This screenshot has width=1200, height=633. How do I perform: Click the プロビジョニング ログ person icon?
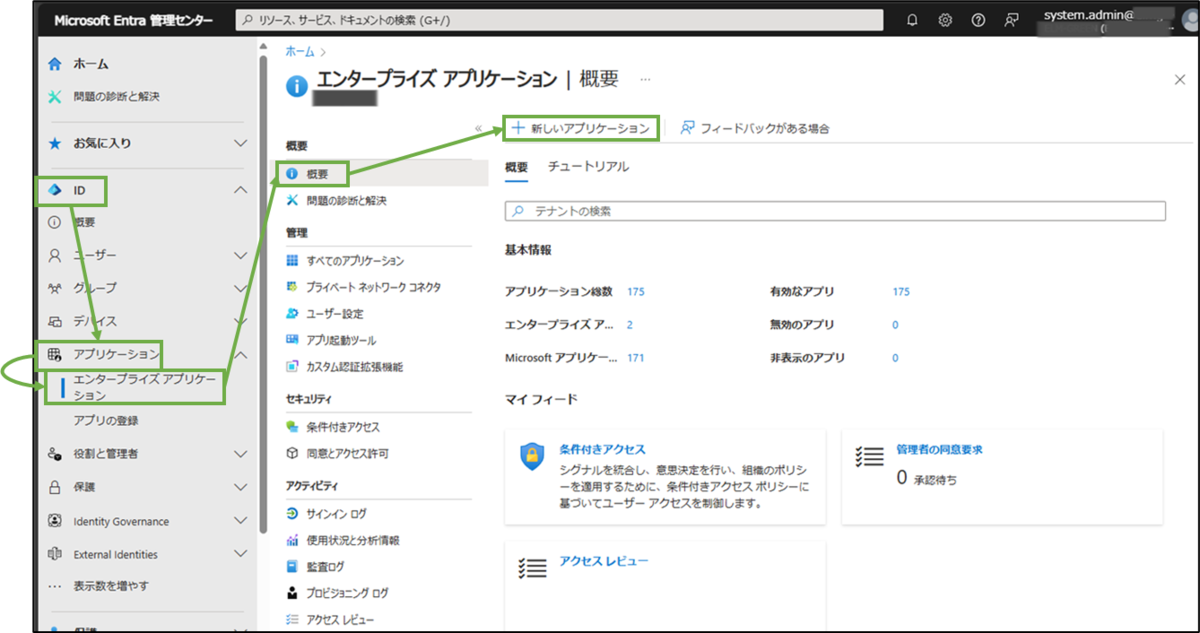[x=292, y=593]
